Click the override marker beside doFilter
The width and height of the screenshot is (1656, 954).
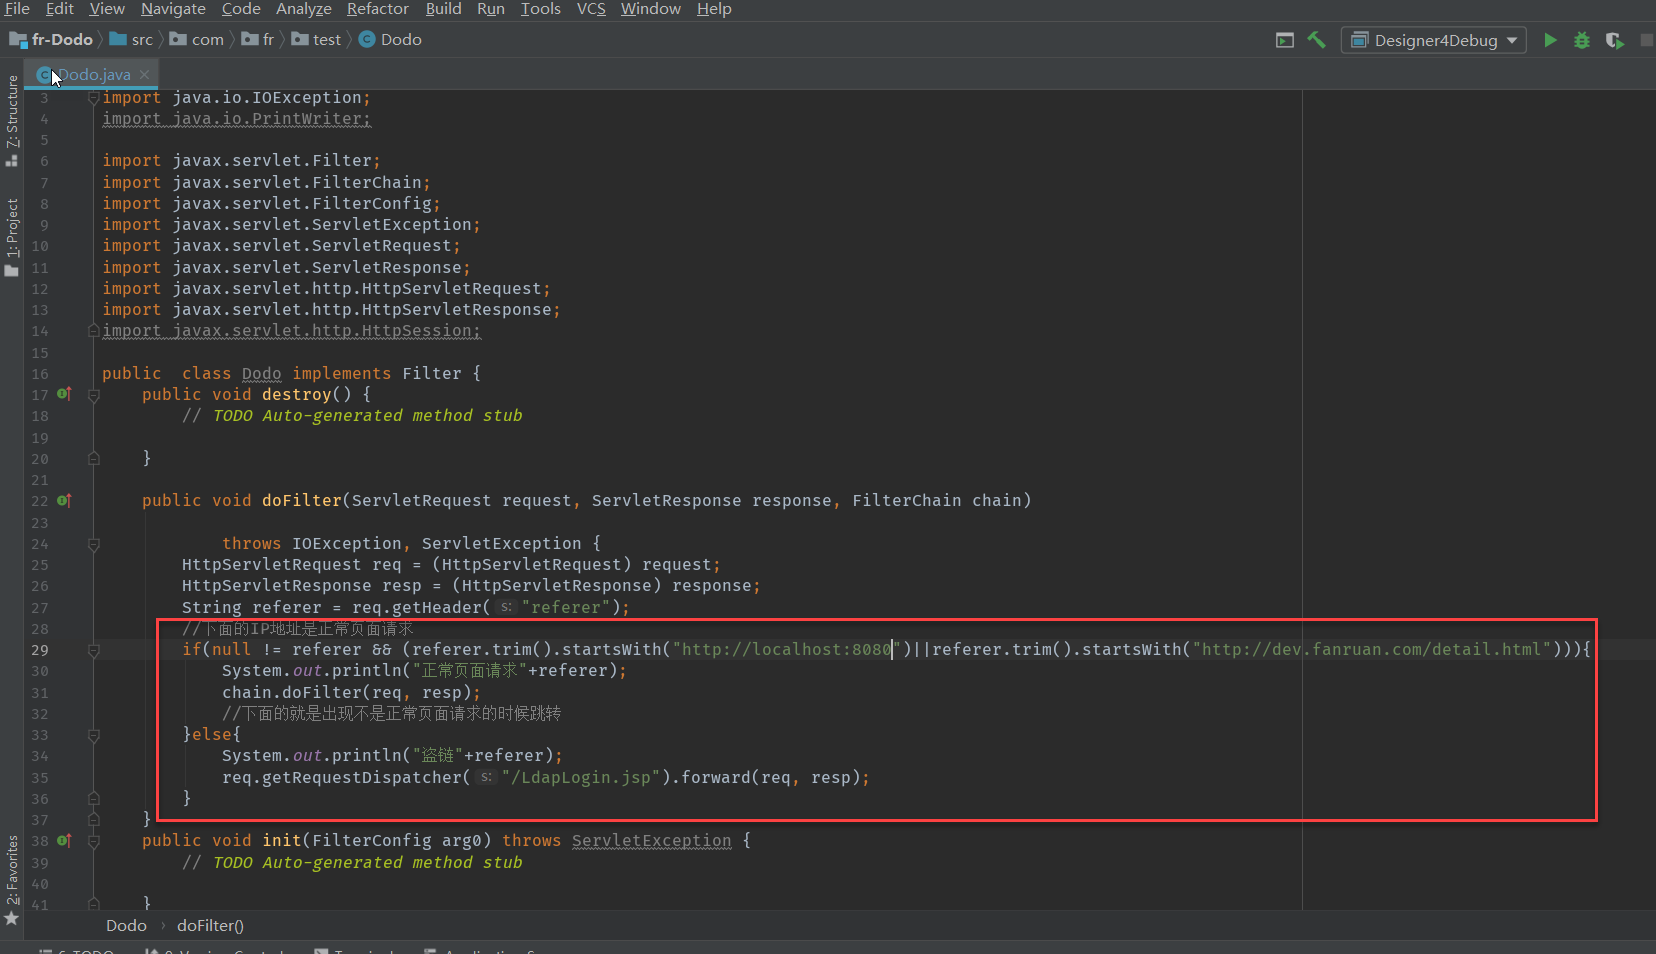point(64,500)
